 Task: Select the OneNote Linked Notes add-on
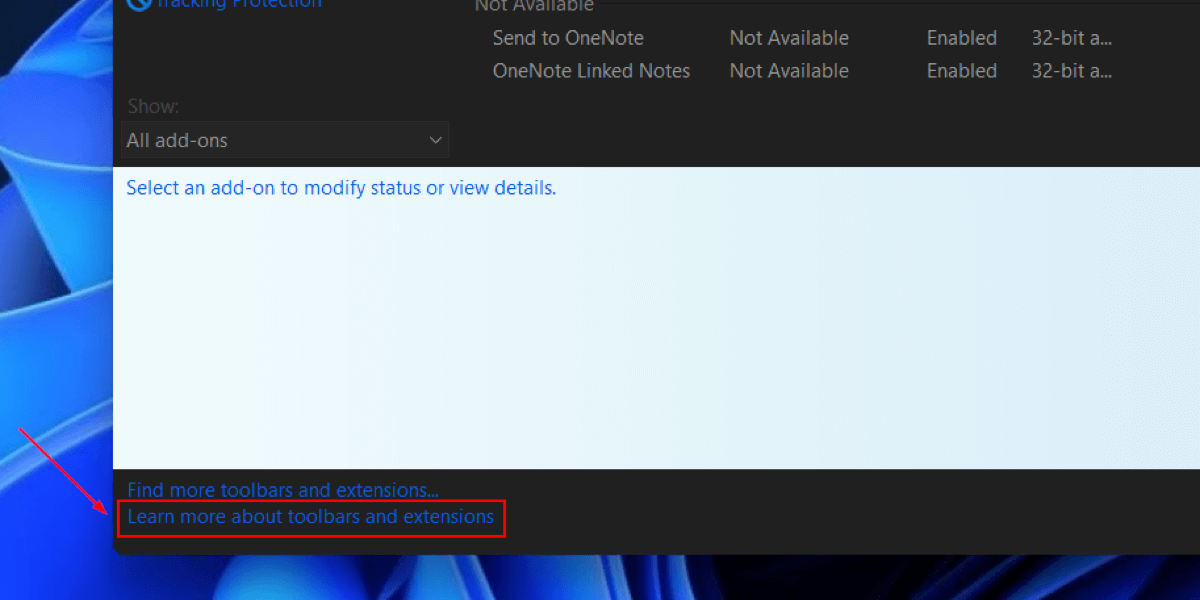coord(591,70)
